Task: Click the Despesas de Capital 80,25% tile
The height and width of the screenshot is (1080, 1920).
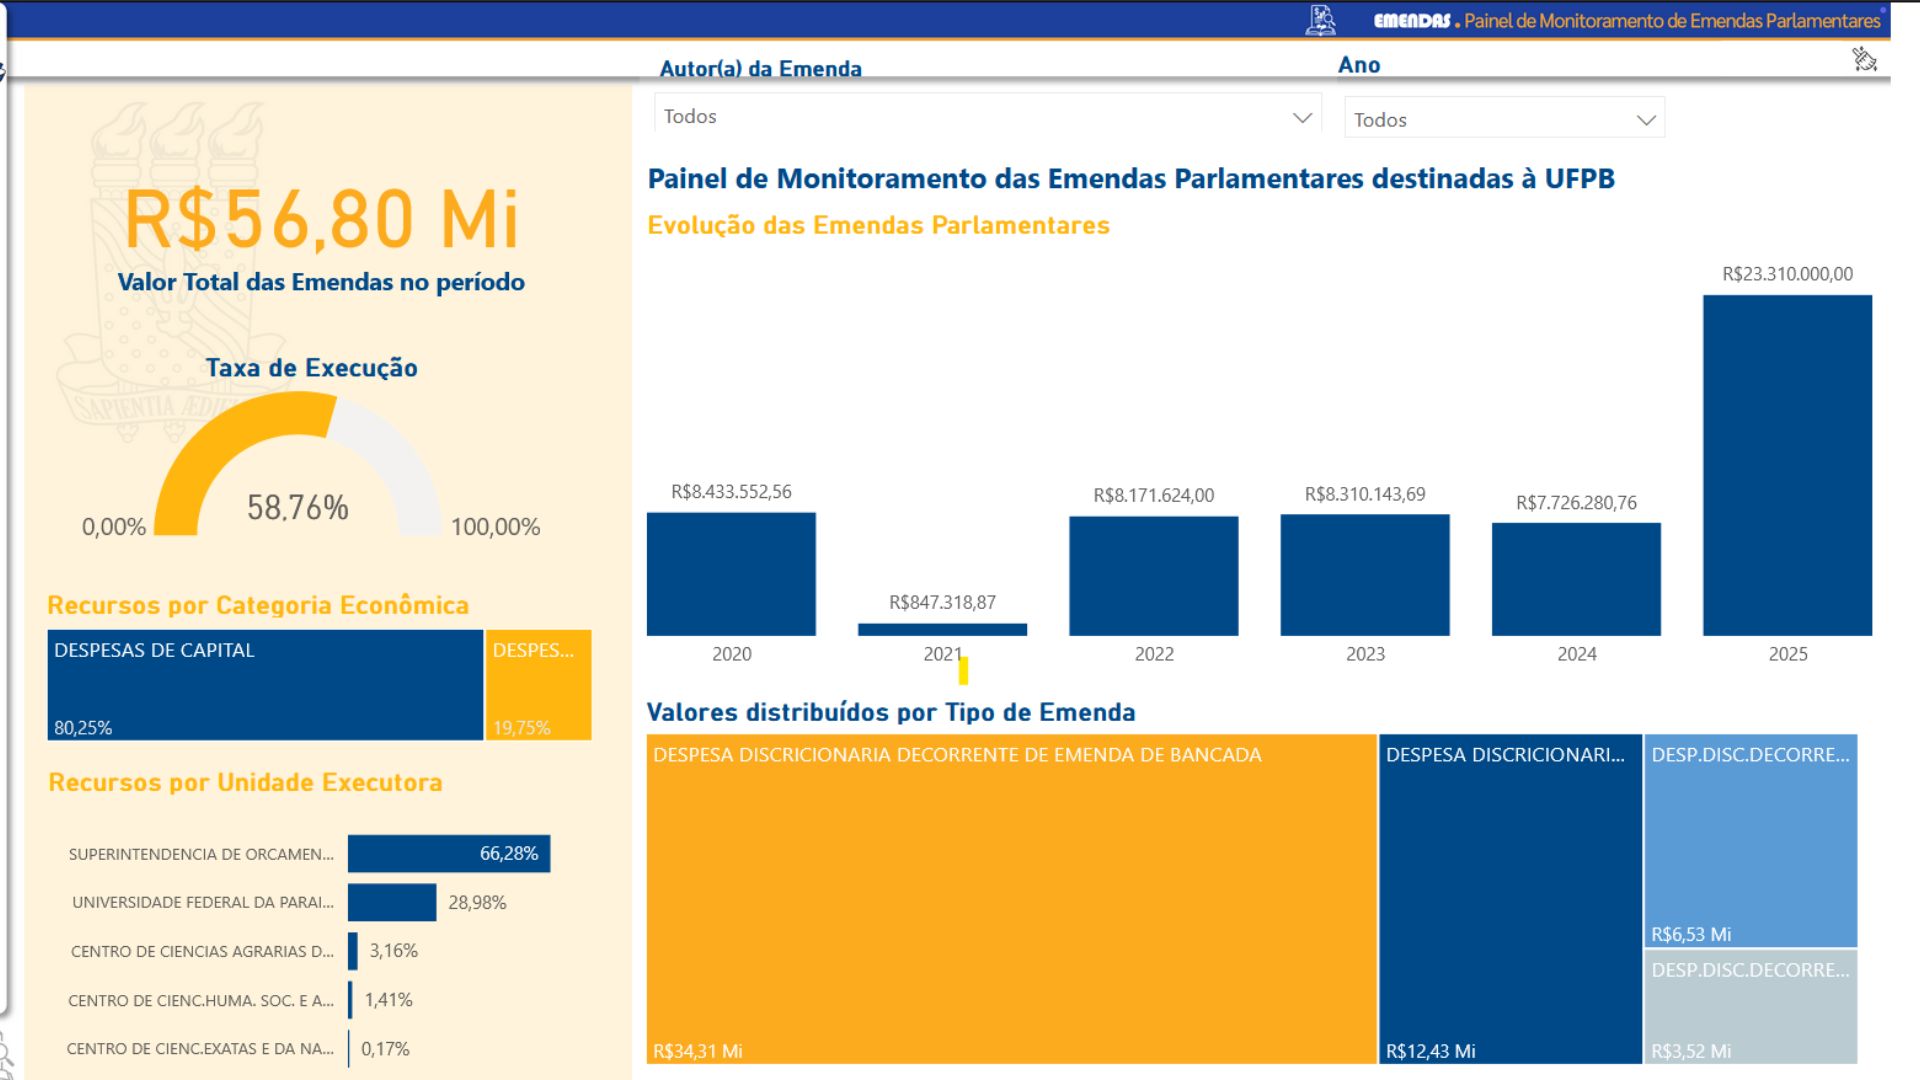Action: click(x=265, y=686)
